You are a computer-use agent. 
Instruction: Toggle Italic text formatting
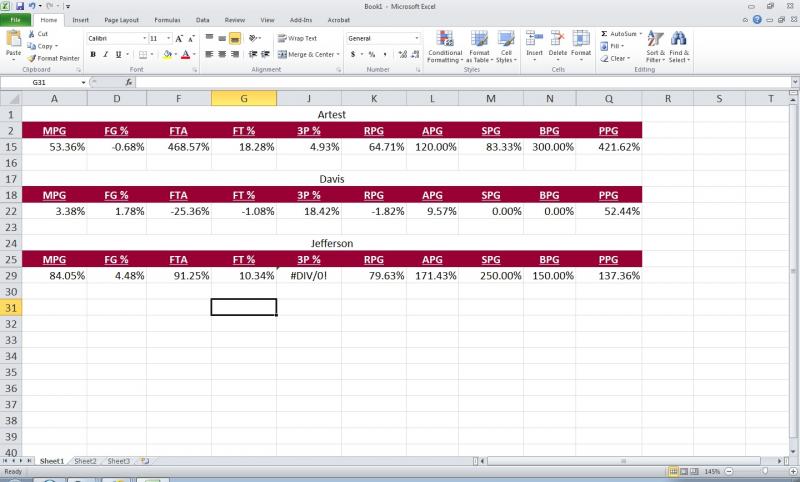pos(105,54)
